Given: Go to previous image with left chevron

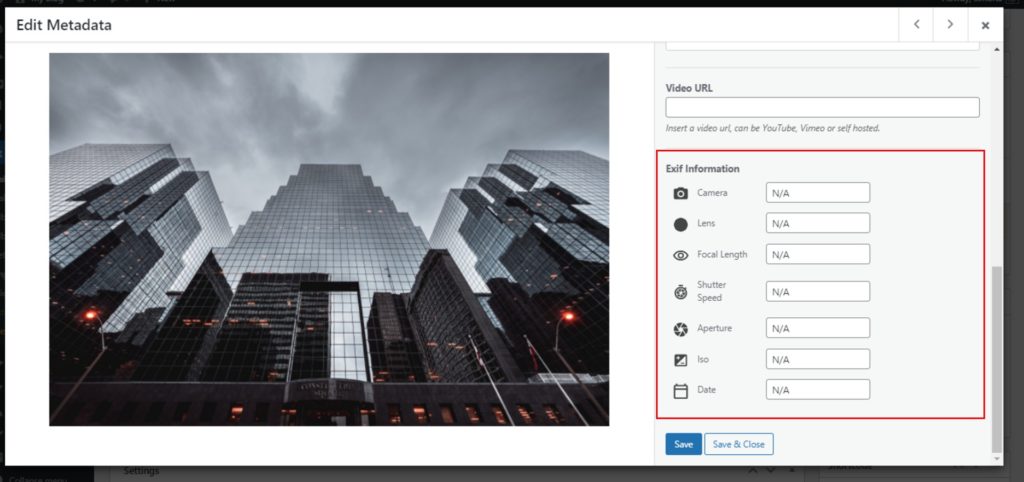Looking at the screenshot, I should [916, 25].
